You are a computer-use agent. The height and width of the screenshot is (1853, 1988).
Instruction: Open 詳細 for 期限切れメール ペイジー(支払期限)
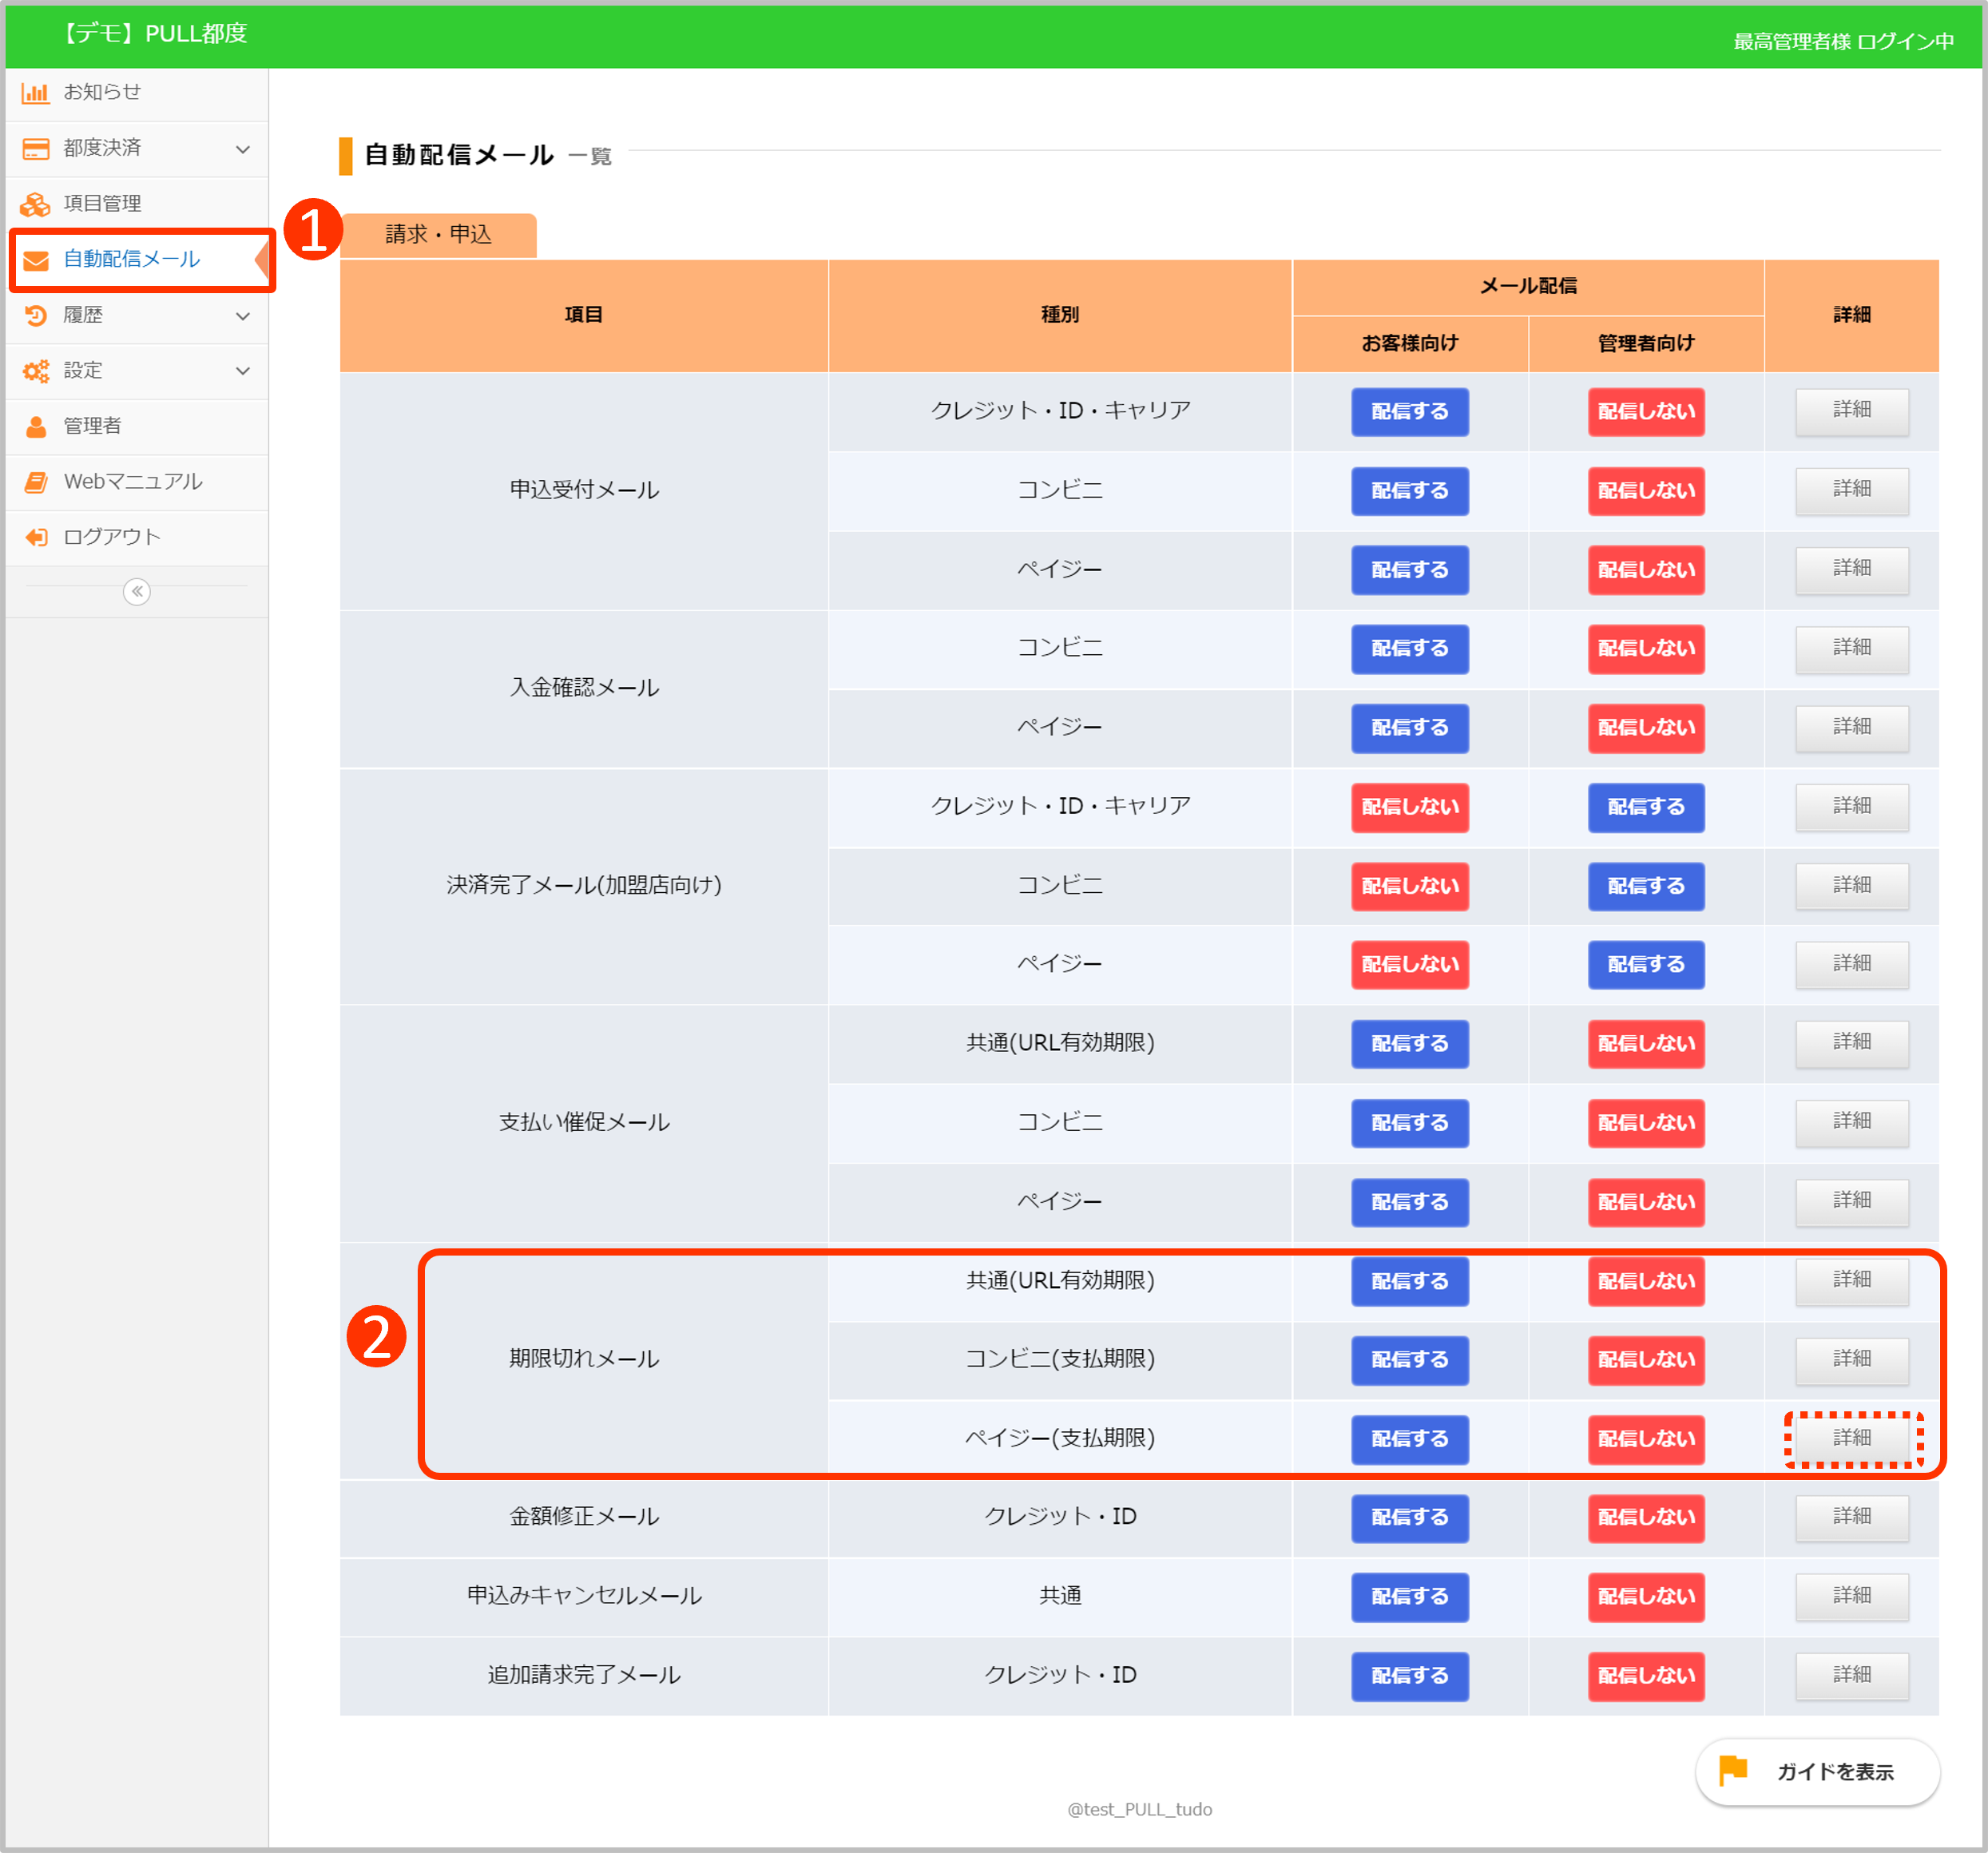[1851, 1438]
